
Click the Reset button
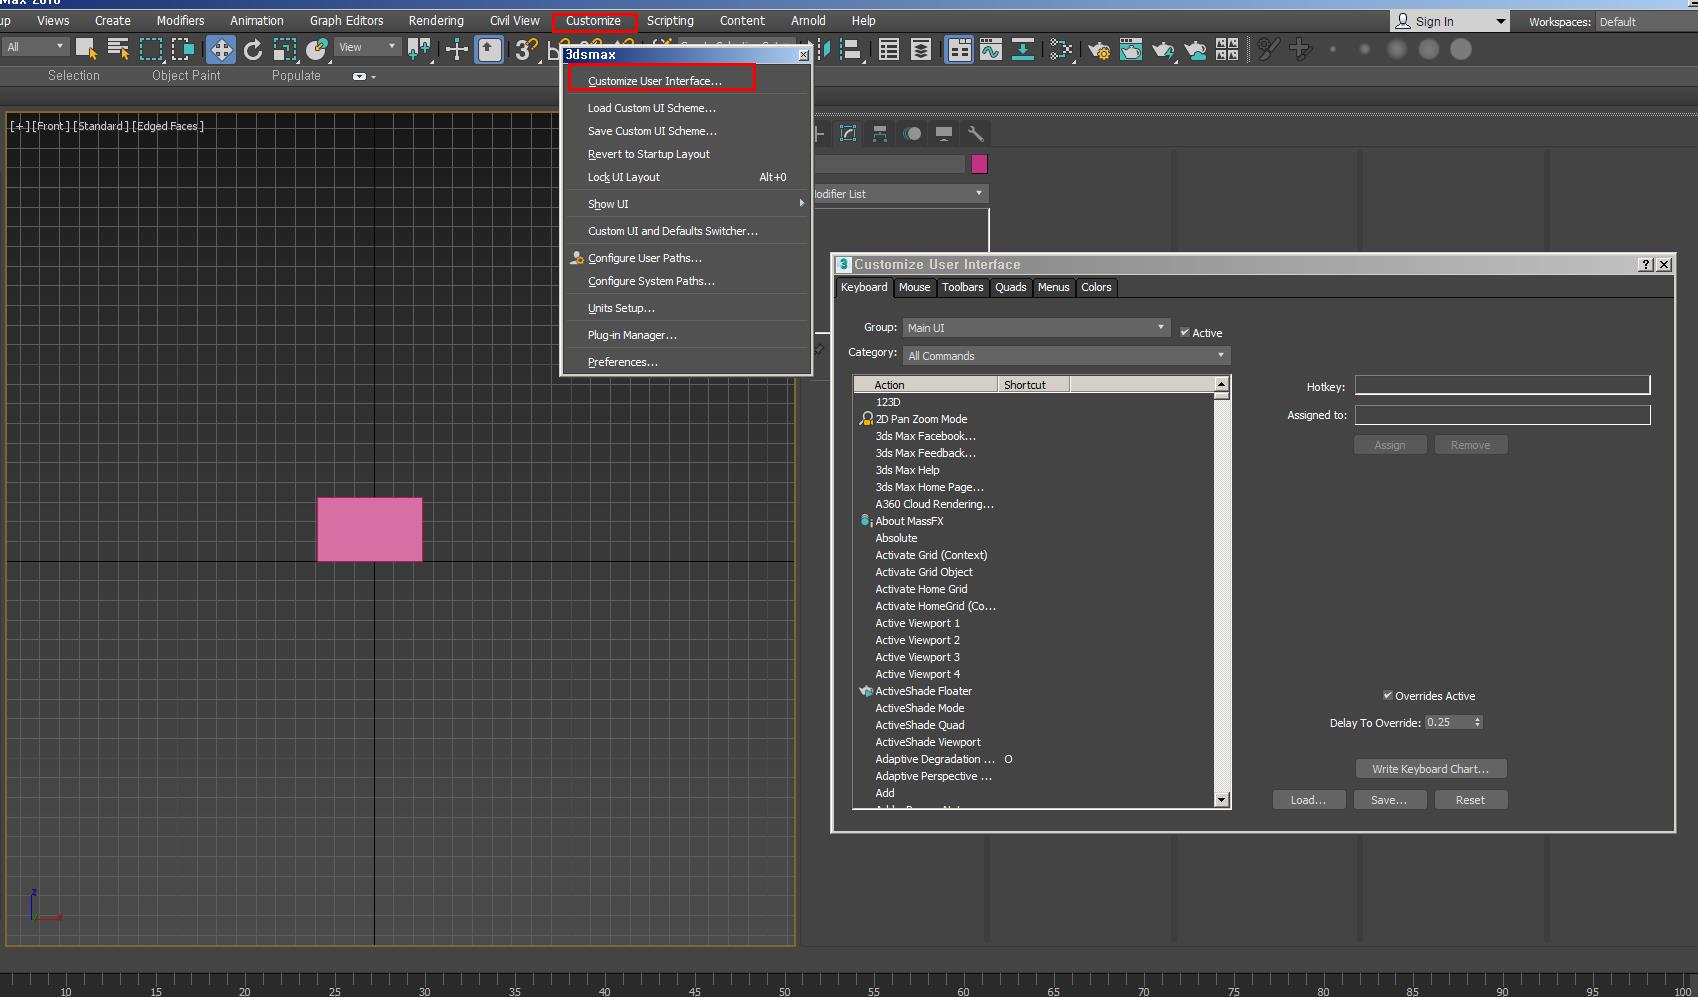1470,800
